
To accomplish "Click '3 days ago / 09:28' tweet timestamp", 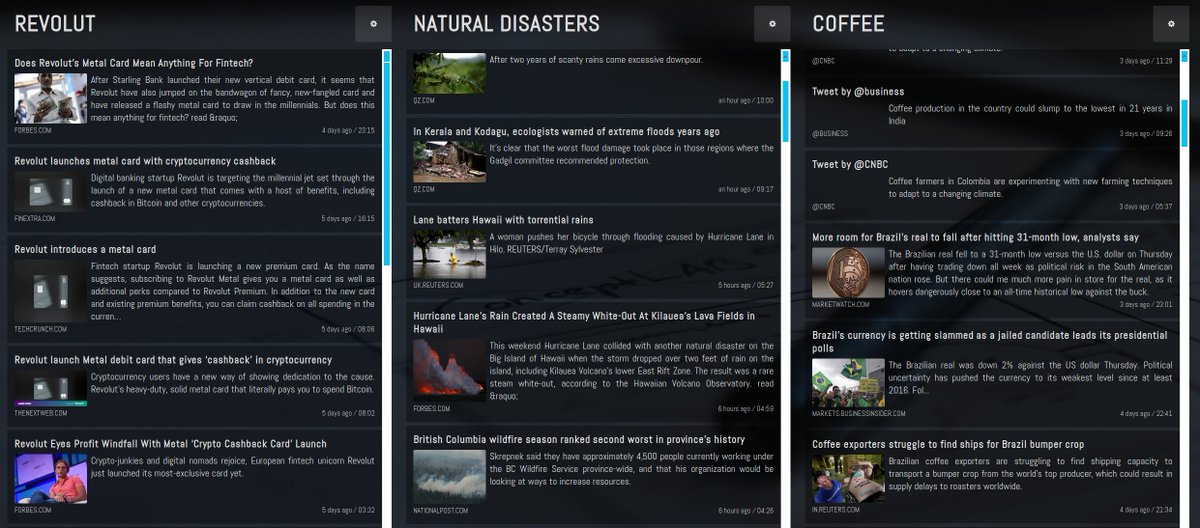I will (x=1146, y=133).
